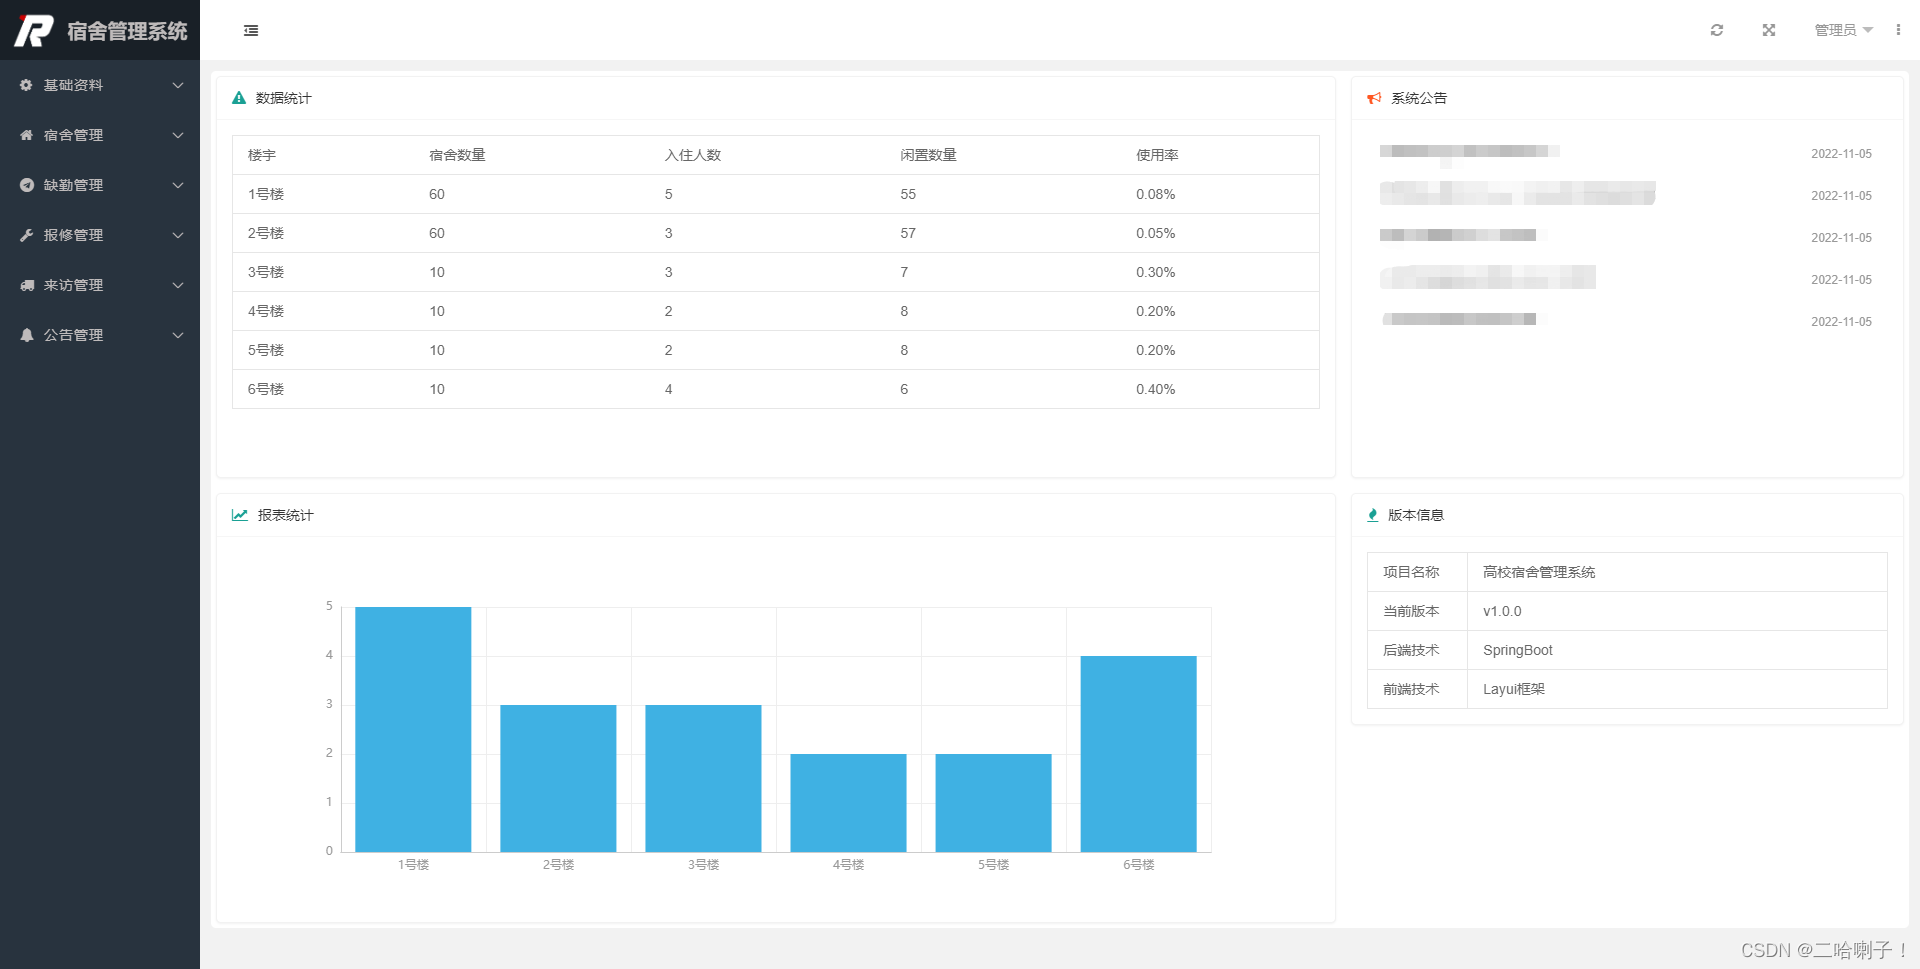The height and width of the screenshot is (969, 1920).
Task: Open the 缺勤管理 sidebar menu
Action: coord(100,185)
